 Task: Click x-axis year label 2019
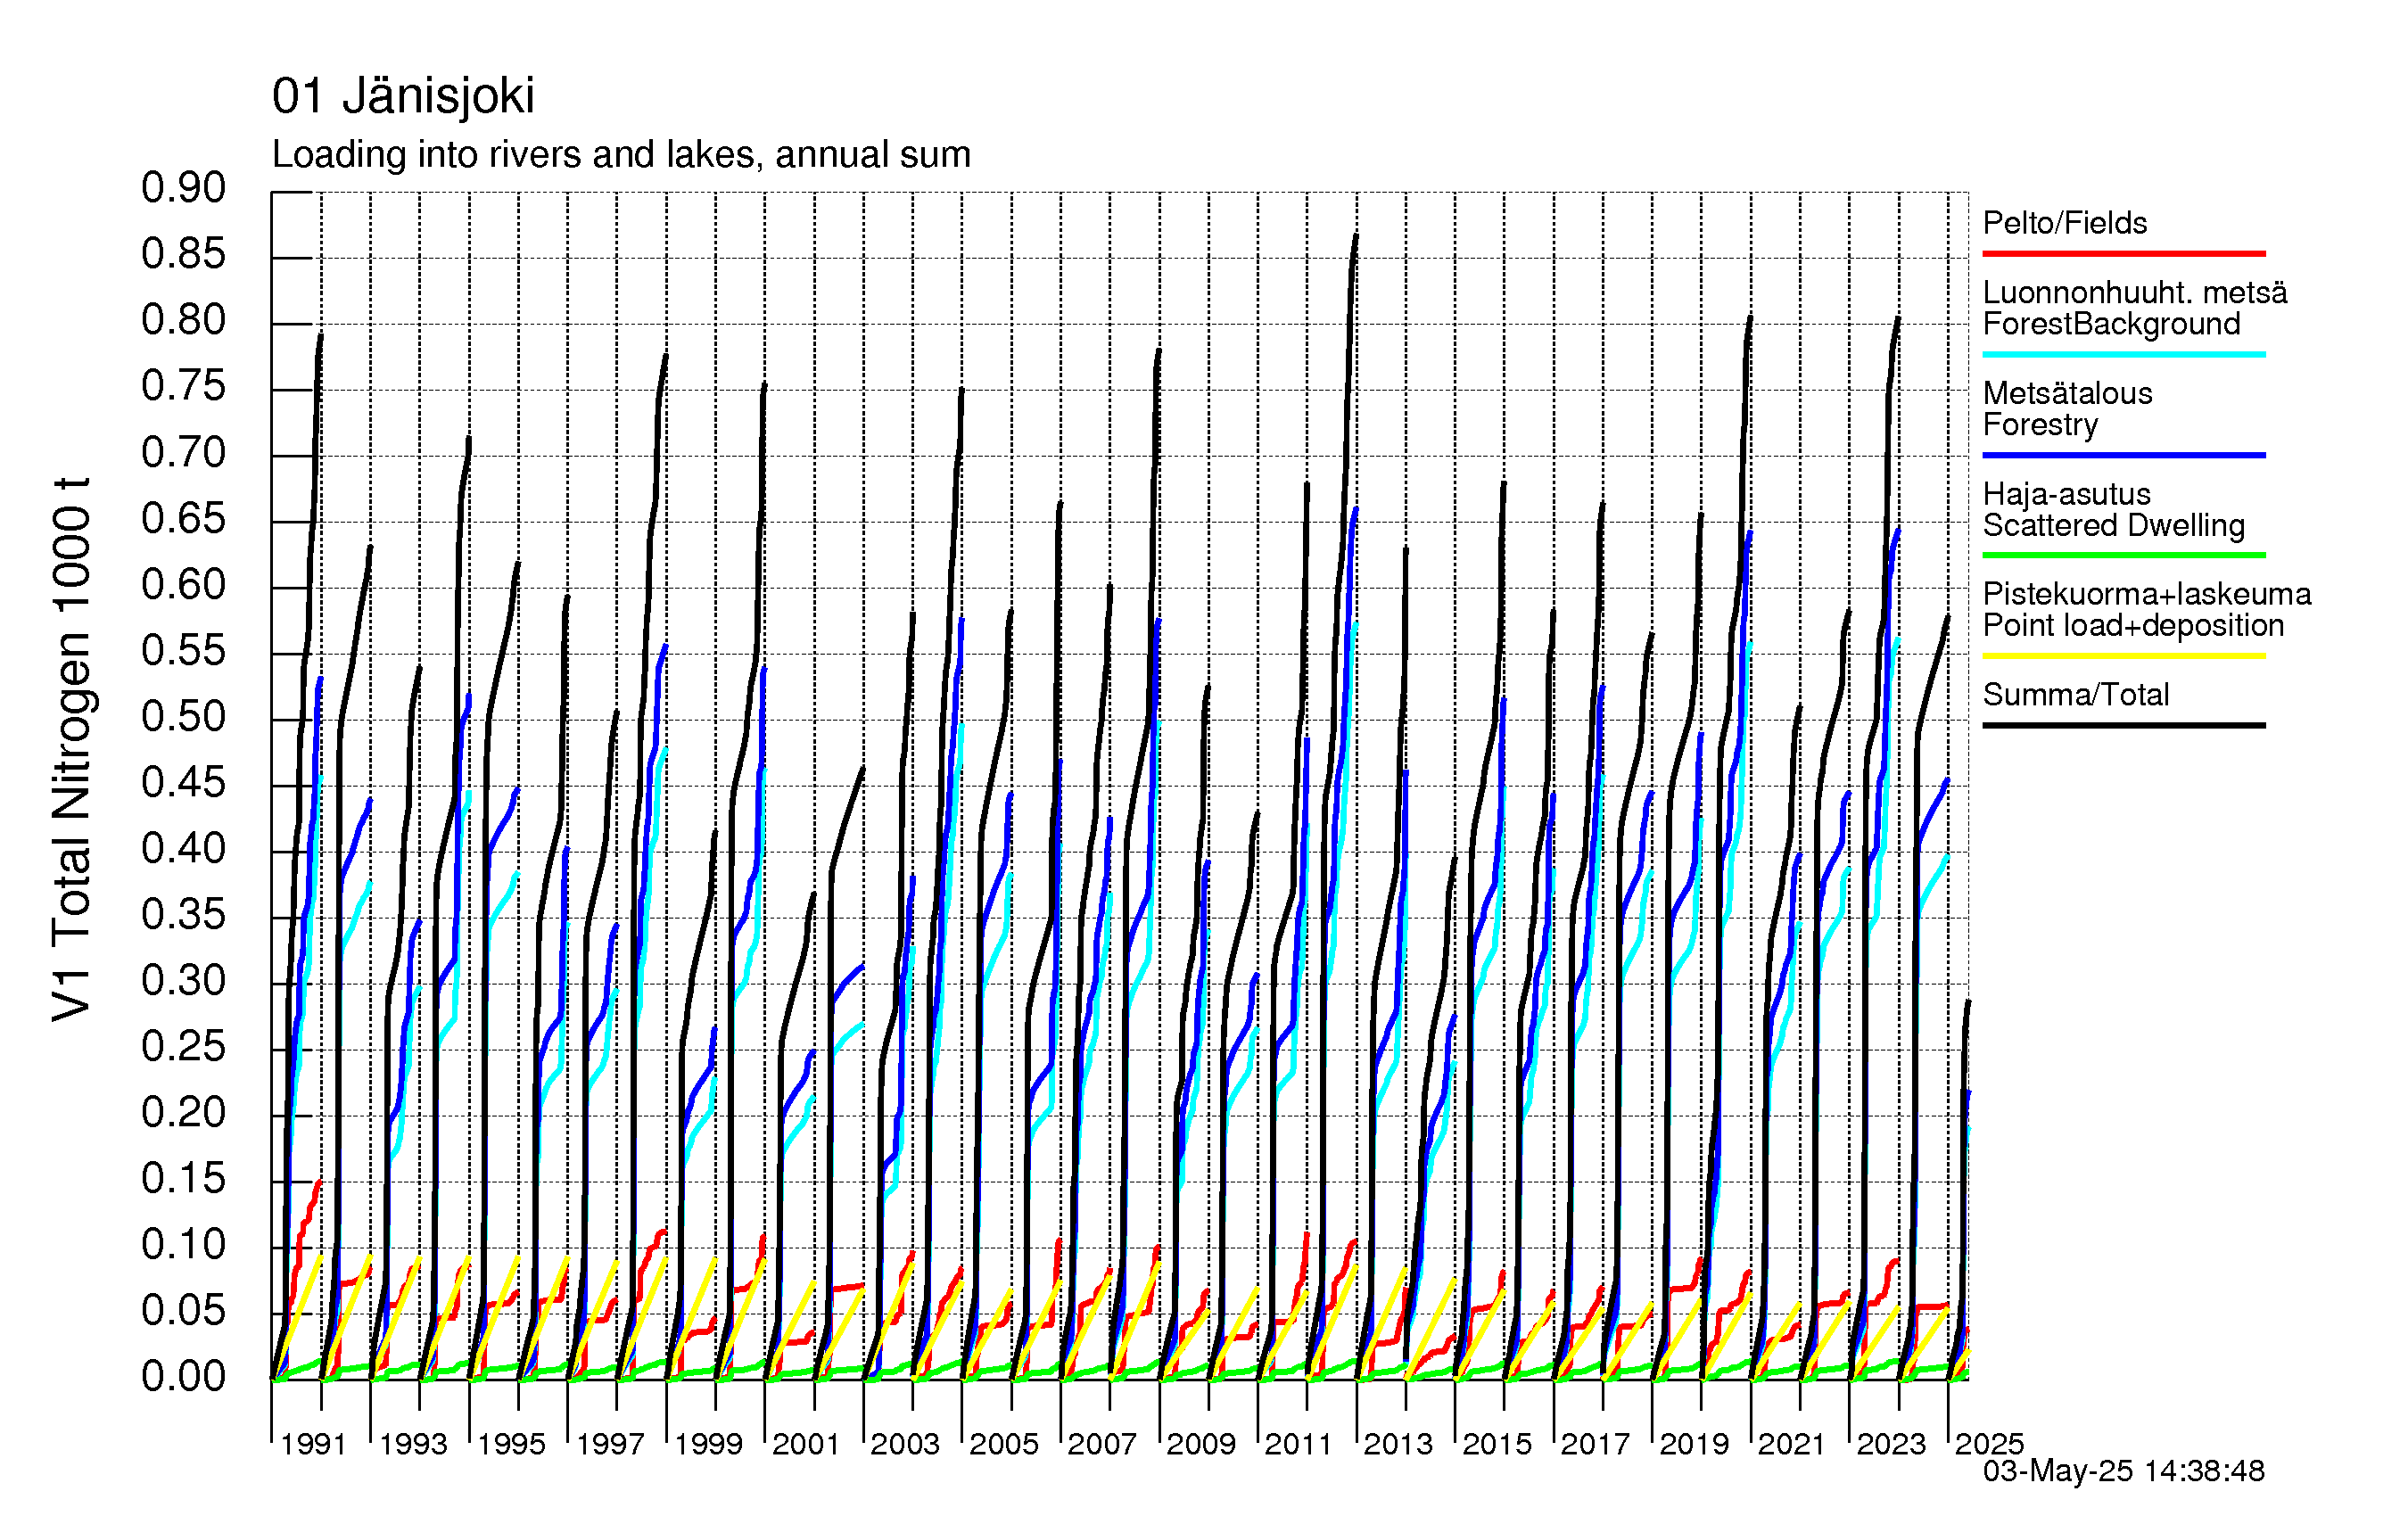[x=1694, y=1444]
